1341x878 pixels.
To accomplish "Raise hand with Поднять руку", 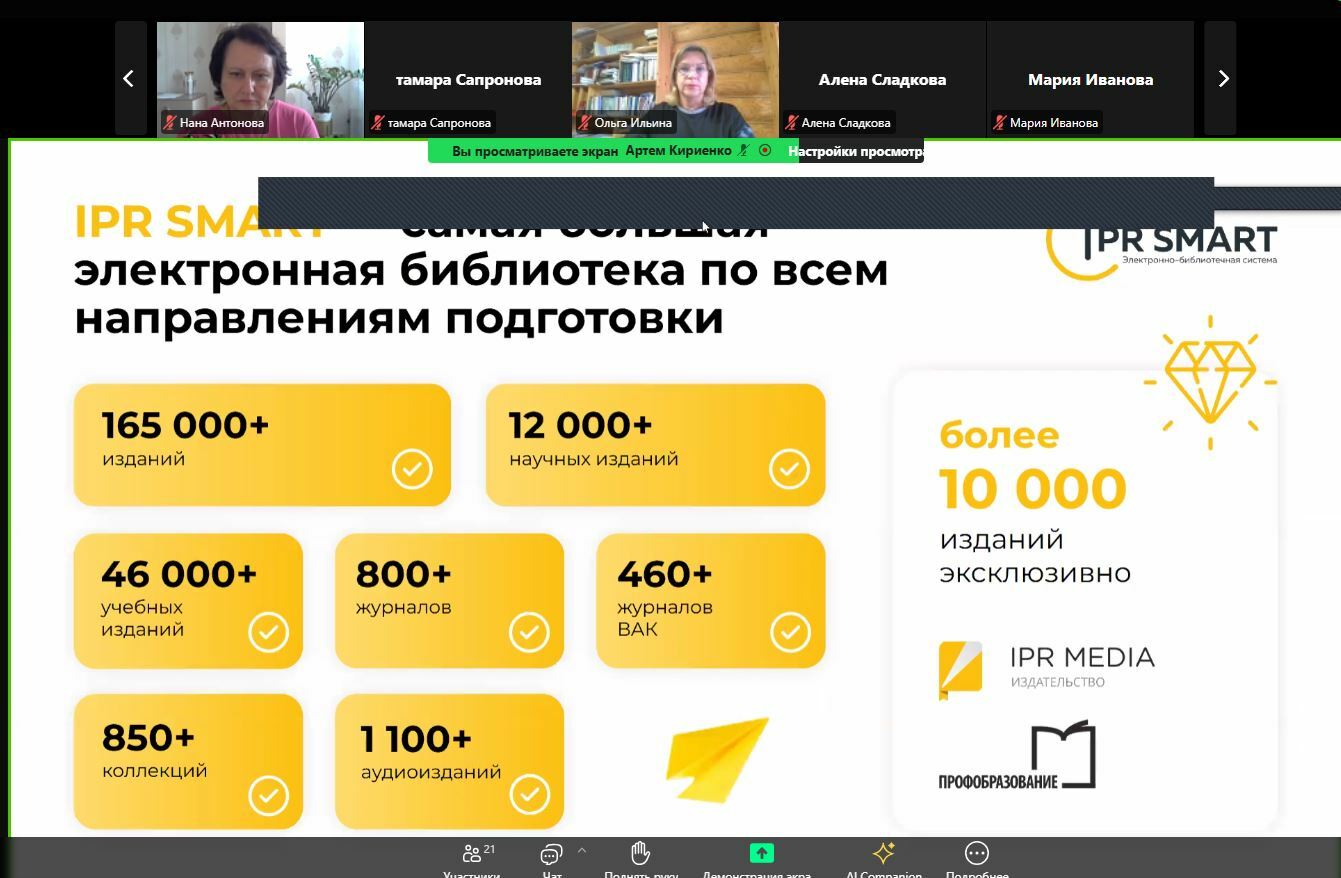I will (641, 859).
